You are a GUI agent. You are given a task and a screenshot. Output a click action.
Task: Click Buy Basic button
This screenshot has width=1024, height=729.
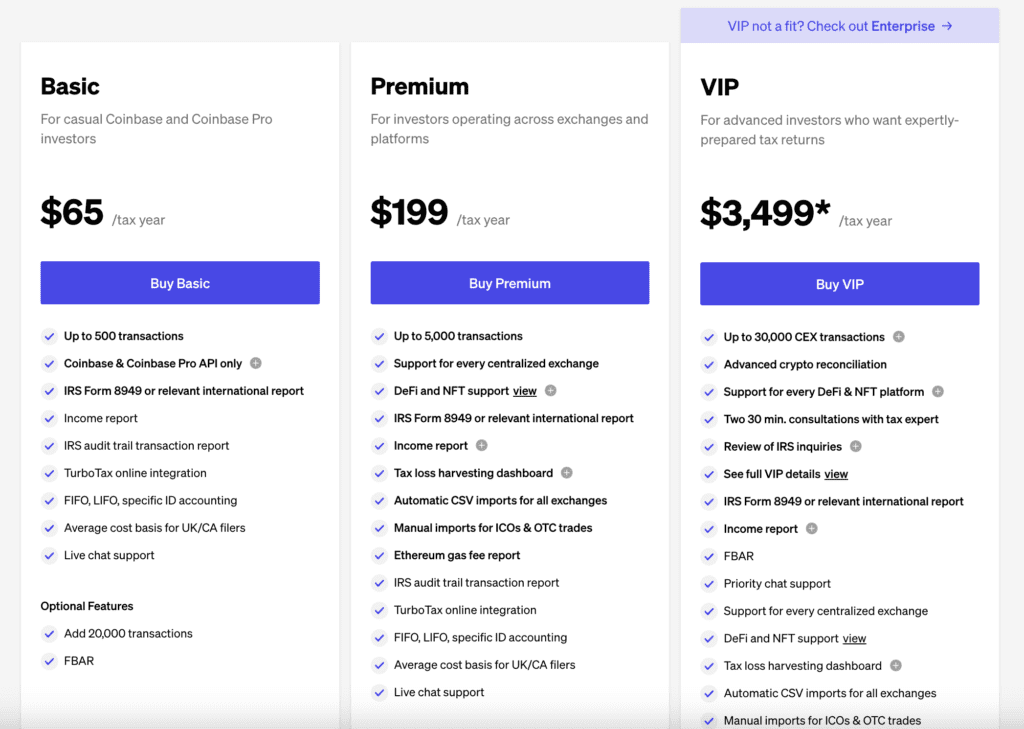point(180,283)
